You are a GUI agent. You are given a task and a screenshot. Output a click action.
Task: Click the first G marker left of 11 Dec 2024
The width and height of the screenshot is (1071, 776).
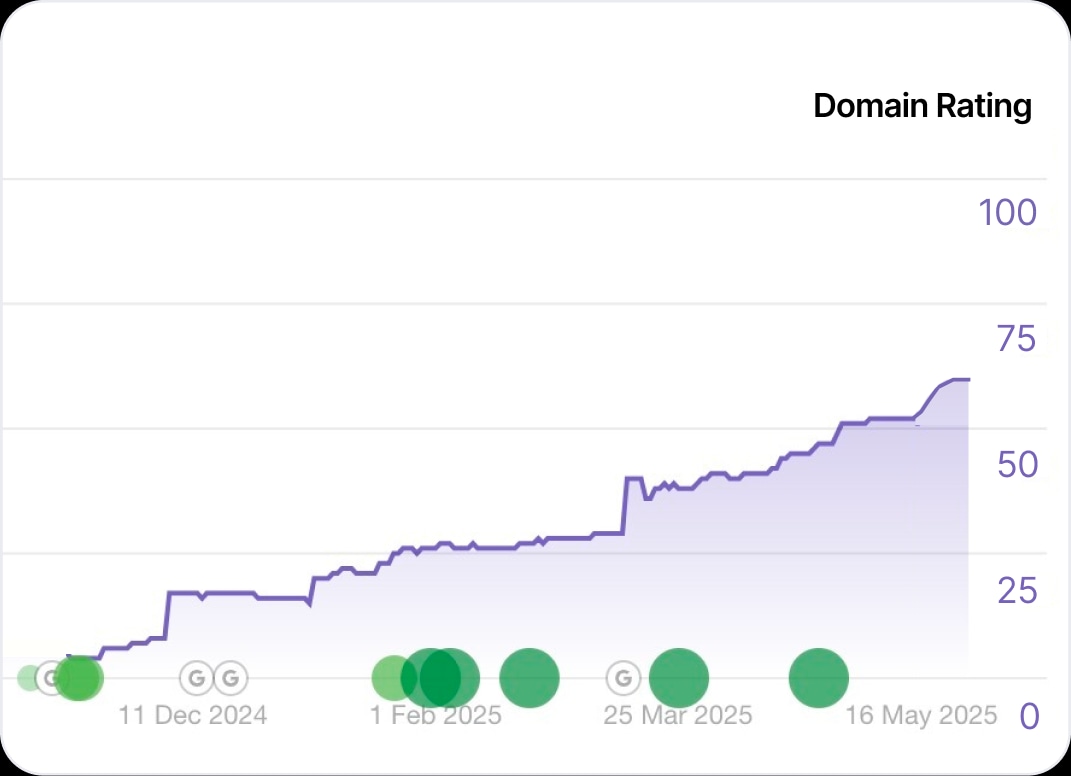[195, 677]
